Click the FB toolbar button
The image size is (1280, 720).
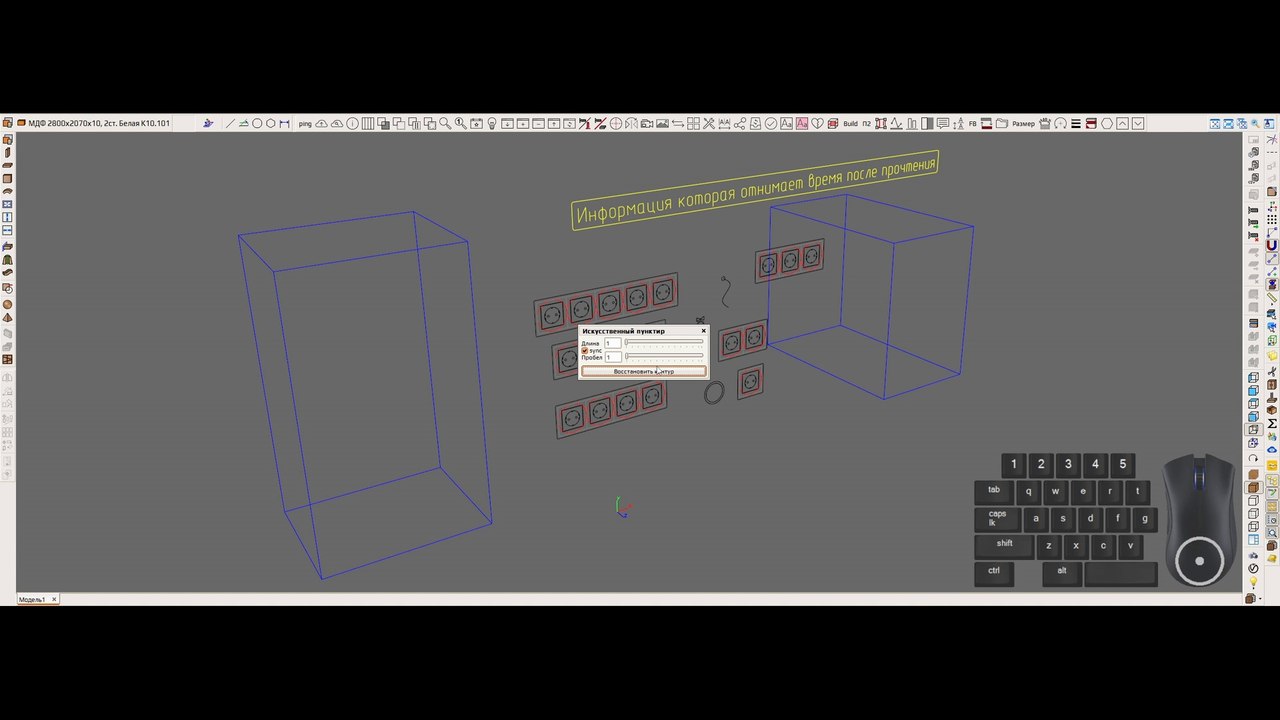(972, 124)
